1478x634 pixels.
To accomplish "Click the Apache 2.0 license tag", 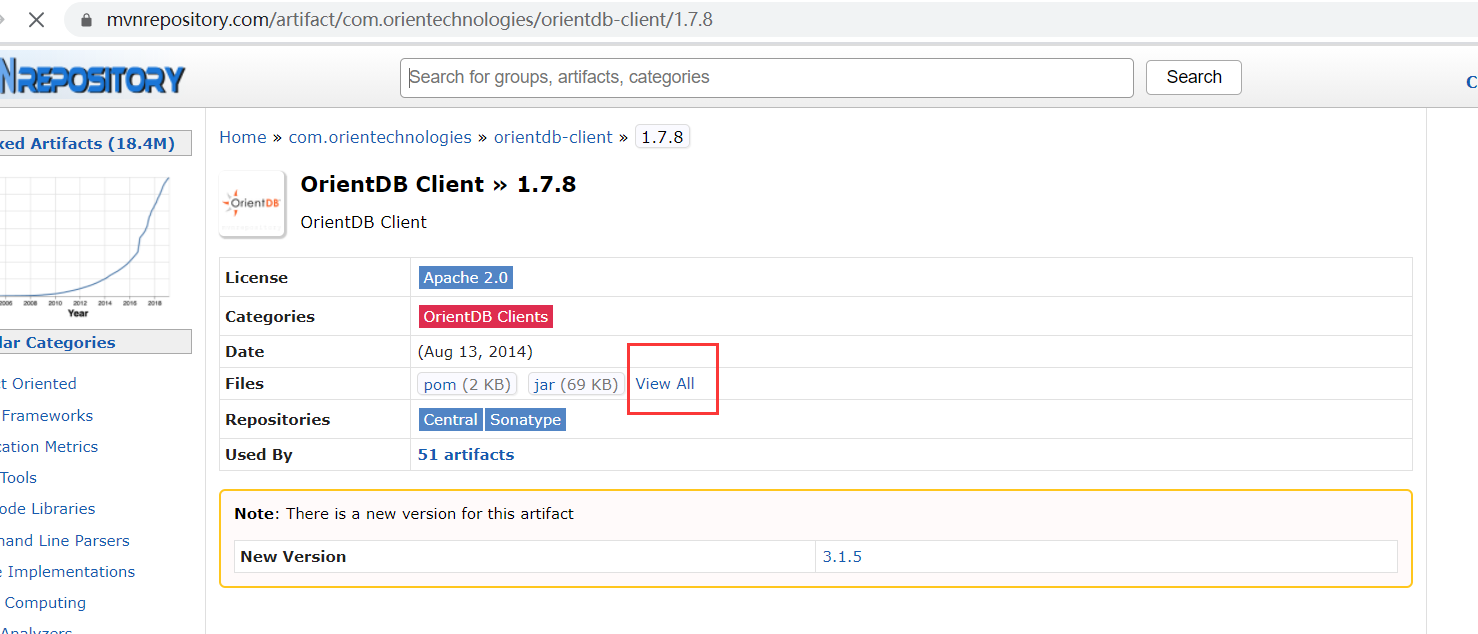I will coord(466,278).
